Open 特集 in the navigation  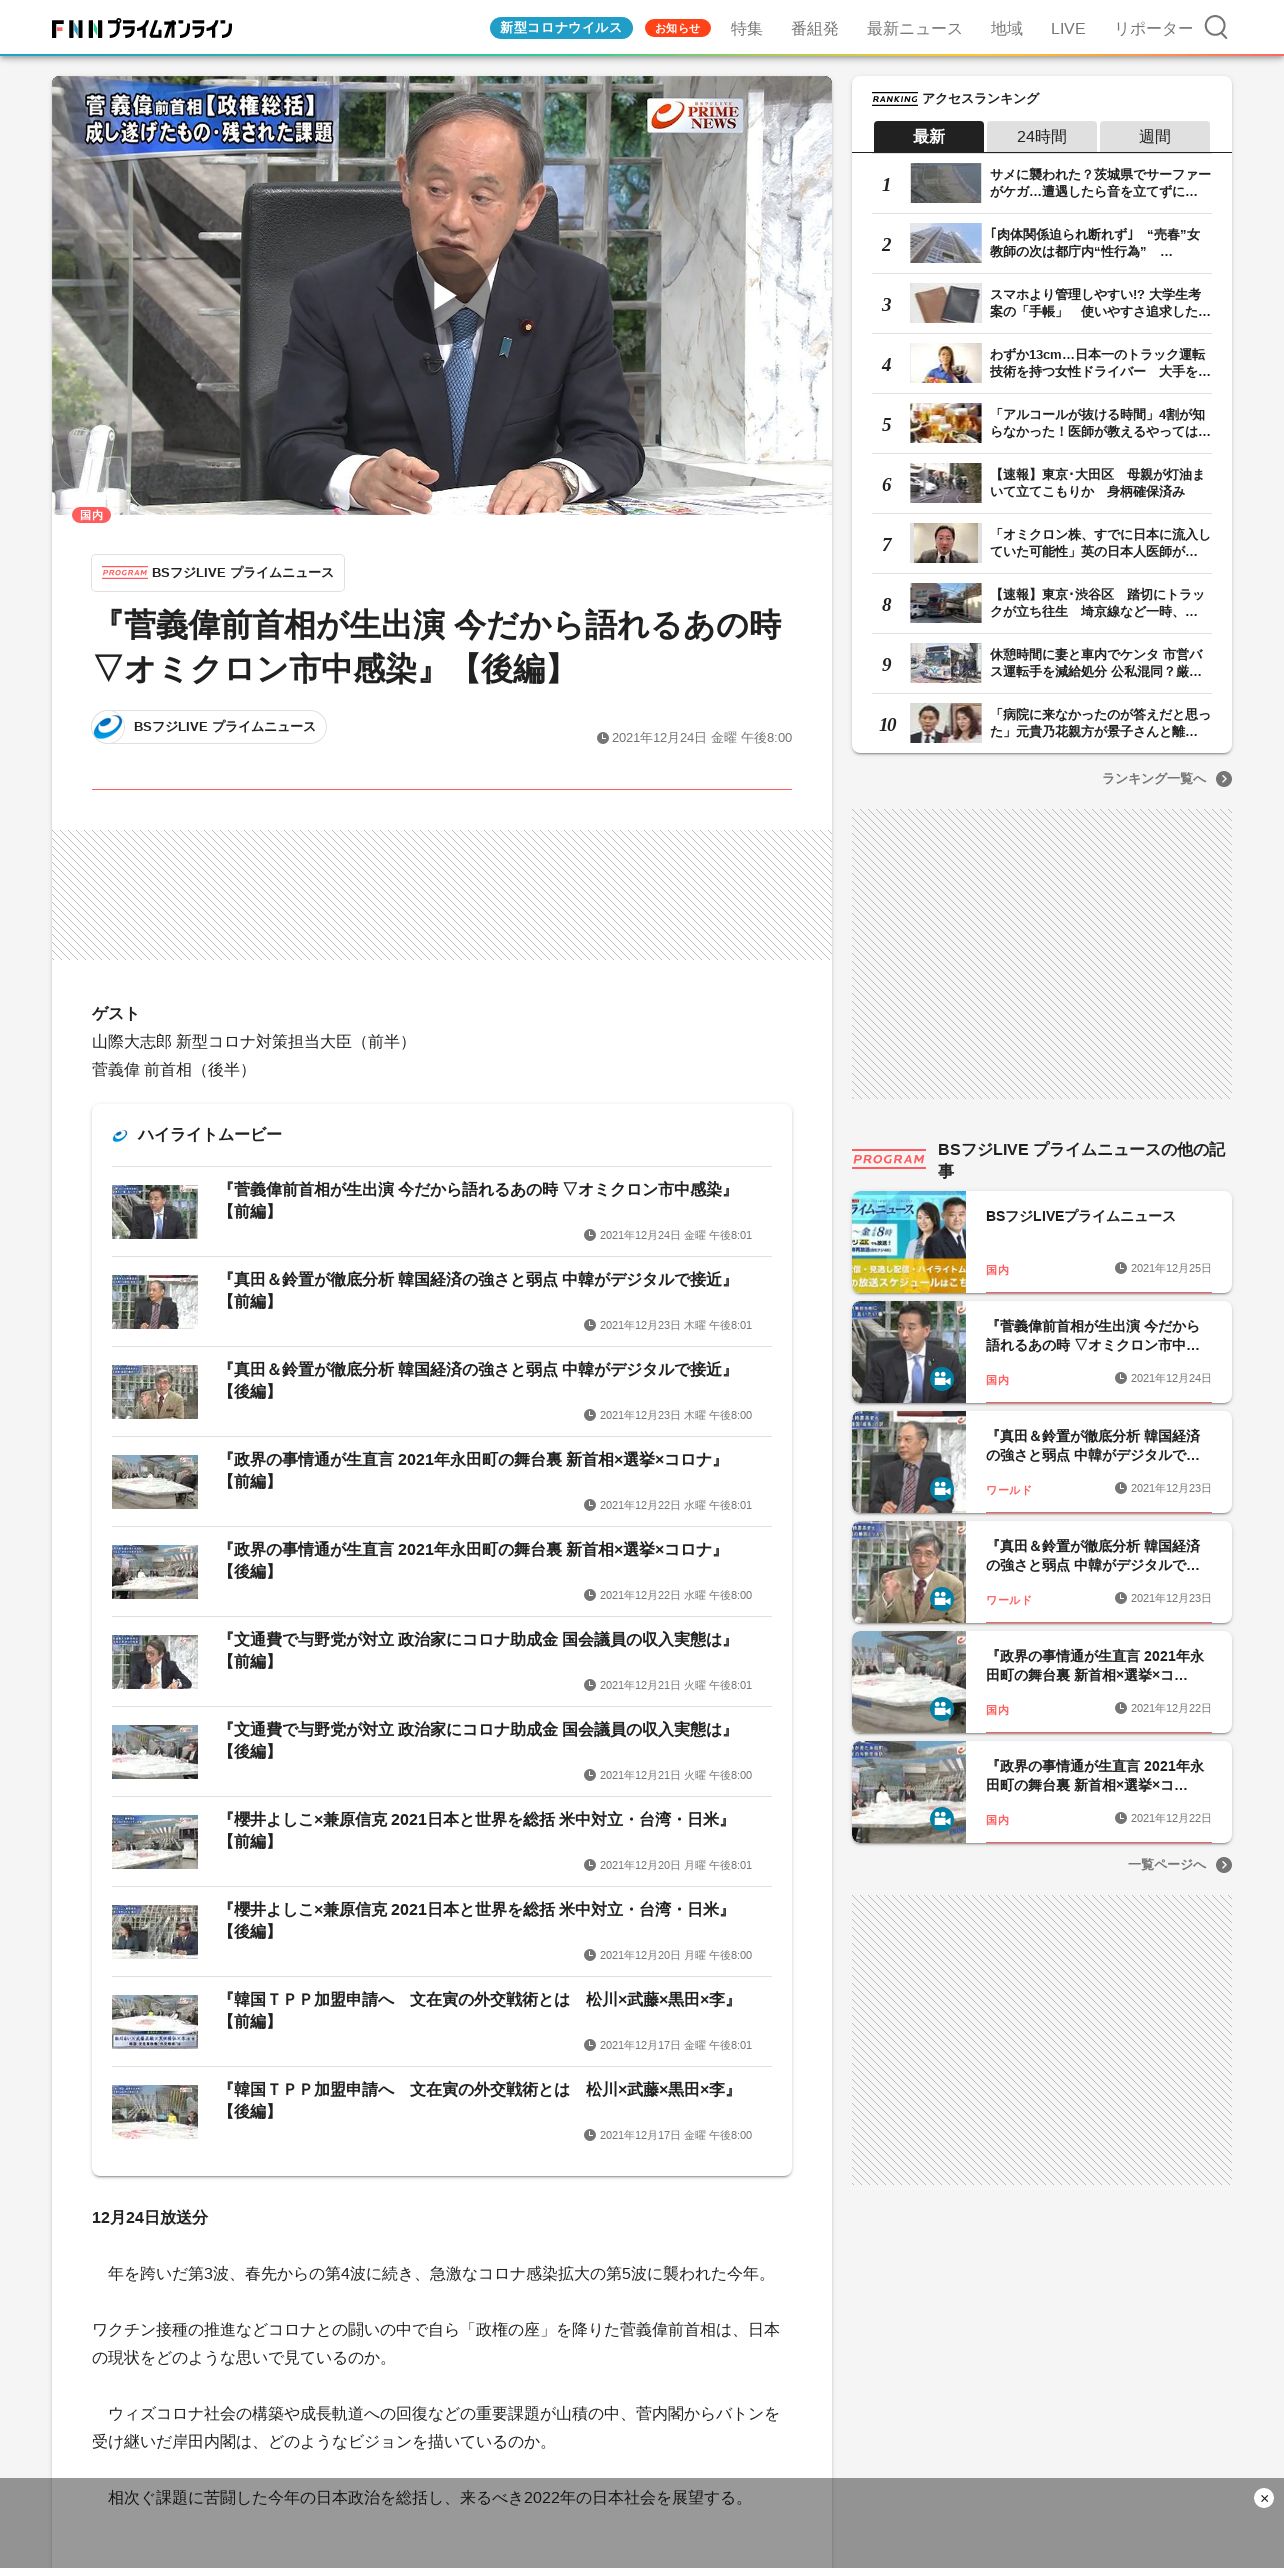click(x=746, y=29)
